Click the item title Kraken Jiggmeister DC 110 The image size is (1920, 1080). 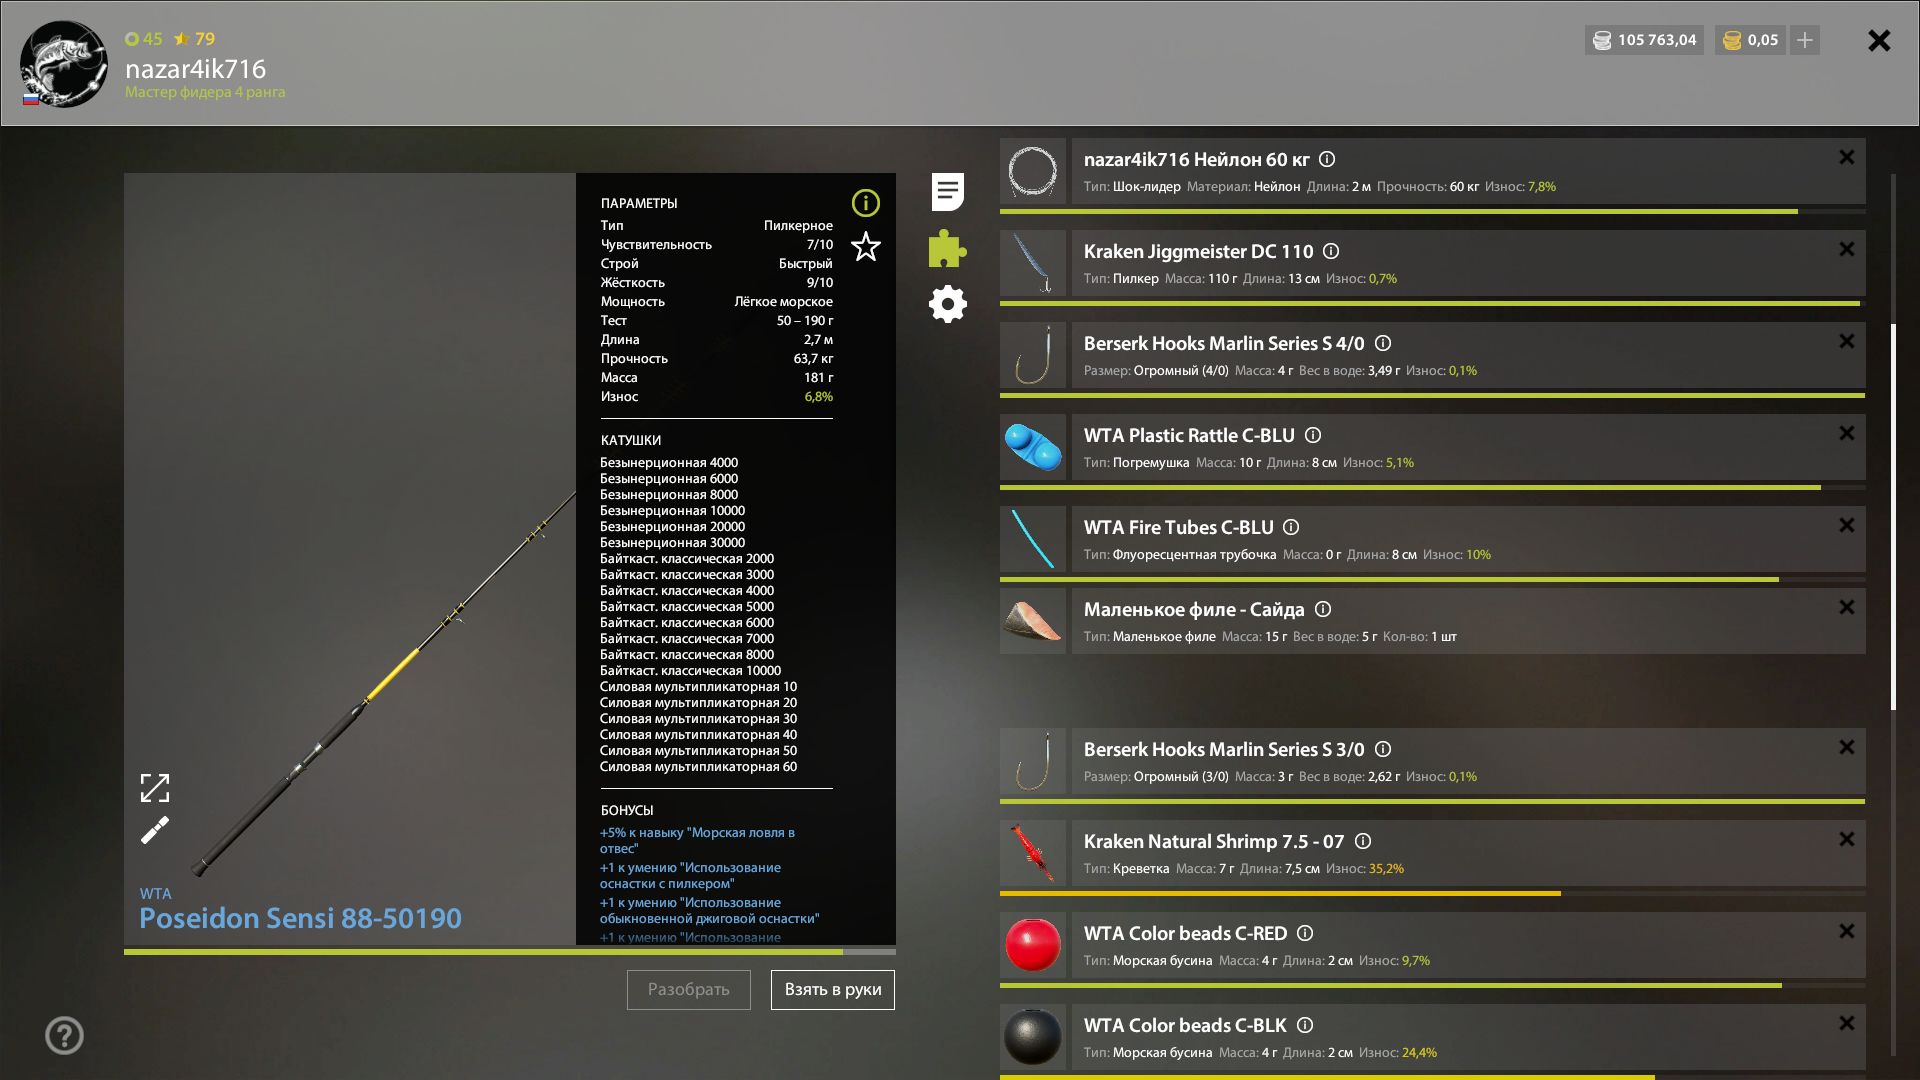click(1198, 251)
